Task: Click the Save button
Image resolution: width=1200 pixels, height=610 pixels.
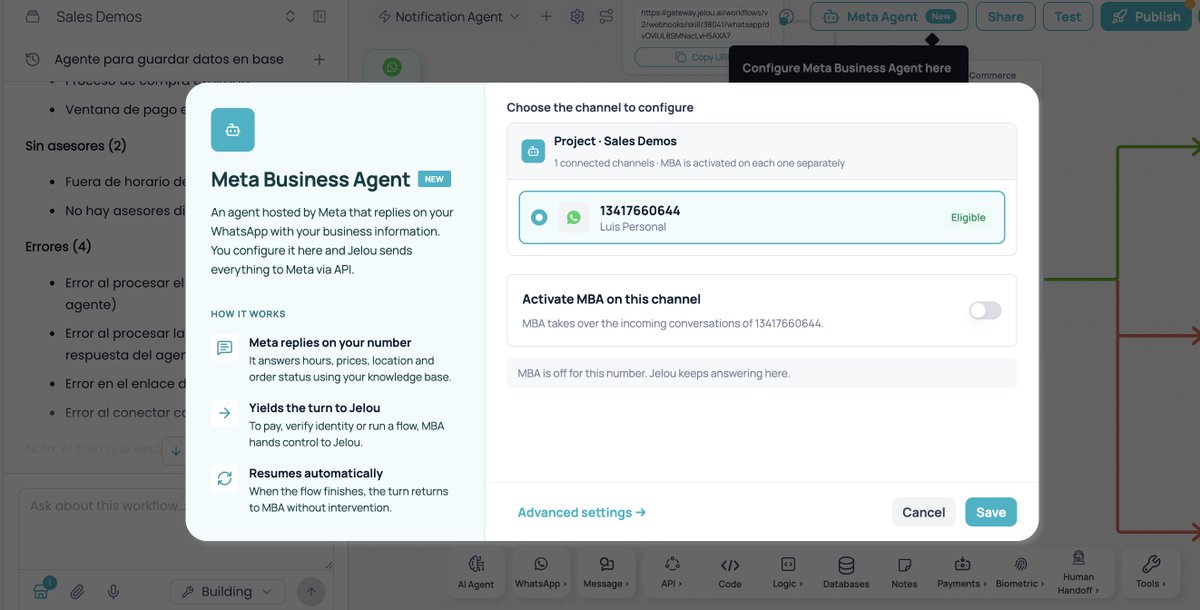Action: (x=991, y=512)
